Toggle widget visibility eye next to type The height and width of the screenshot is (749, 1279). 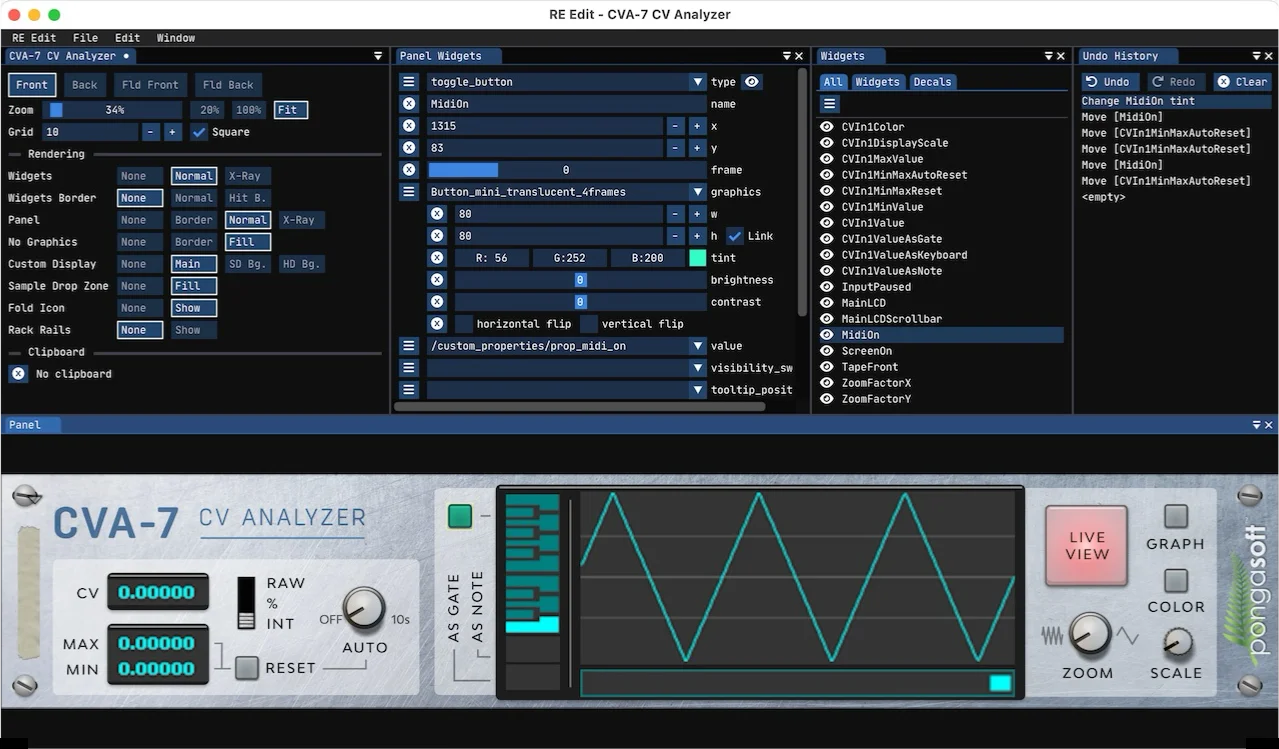coord(752,82)
